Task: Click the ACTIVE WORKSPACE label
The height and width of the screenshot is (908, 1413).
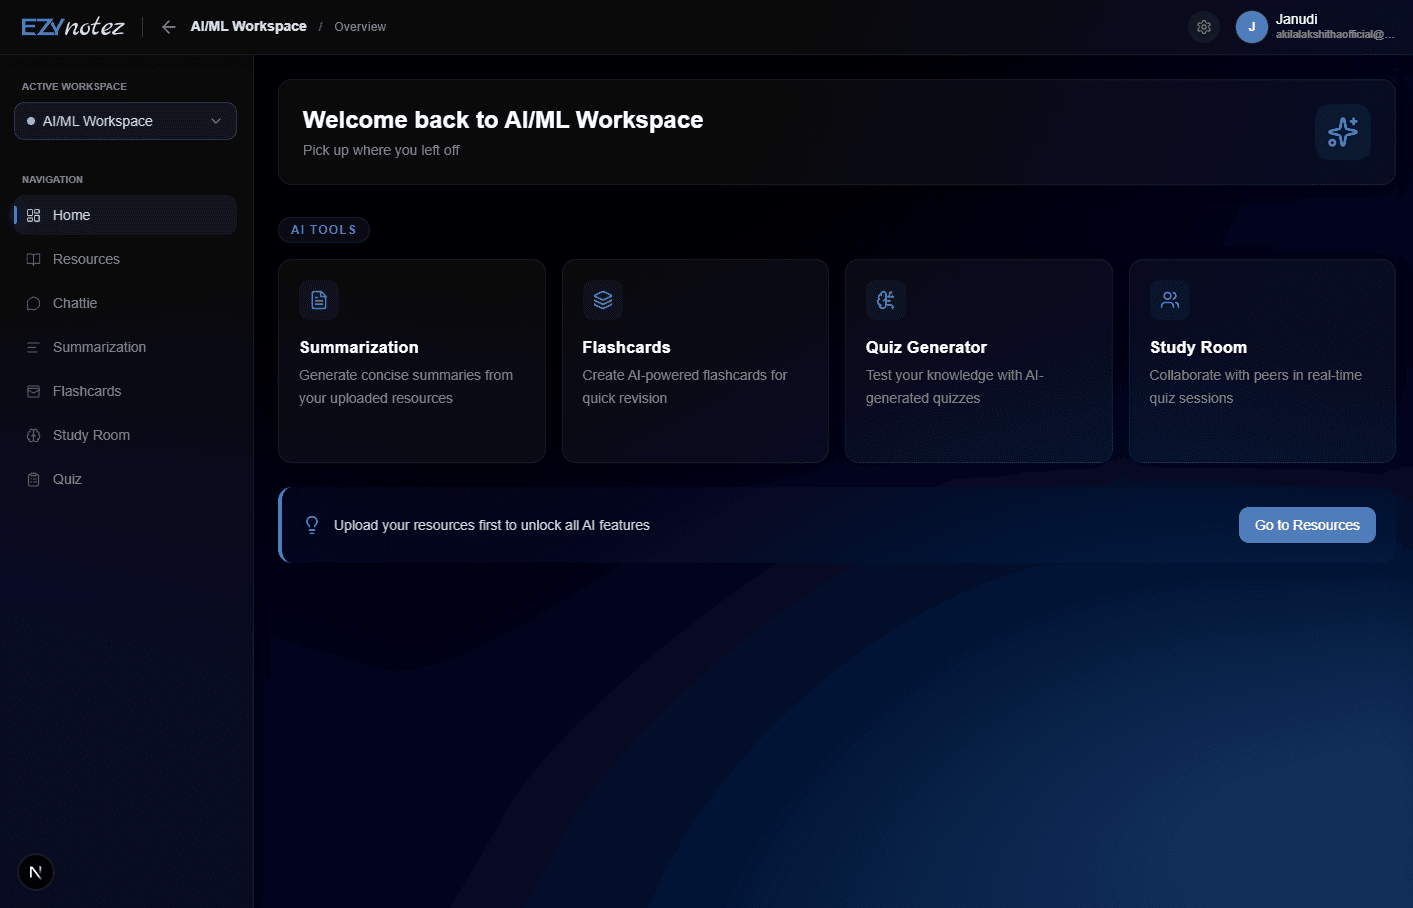Action: [74, 87]
